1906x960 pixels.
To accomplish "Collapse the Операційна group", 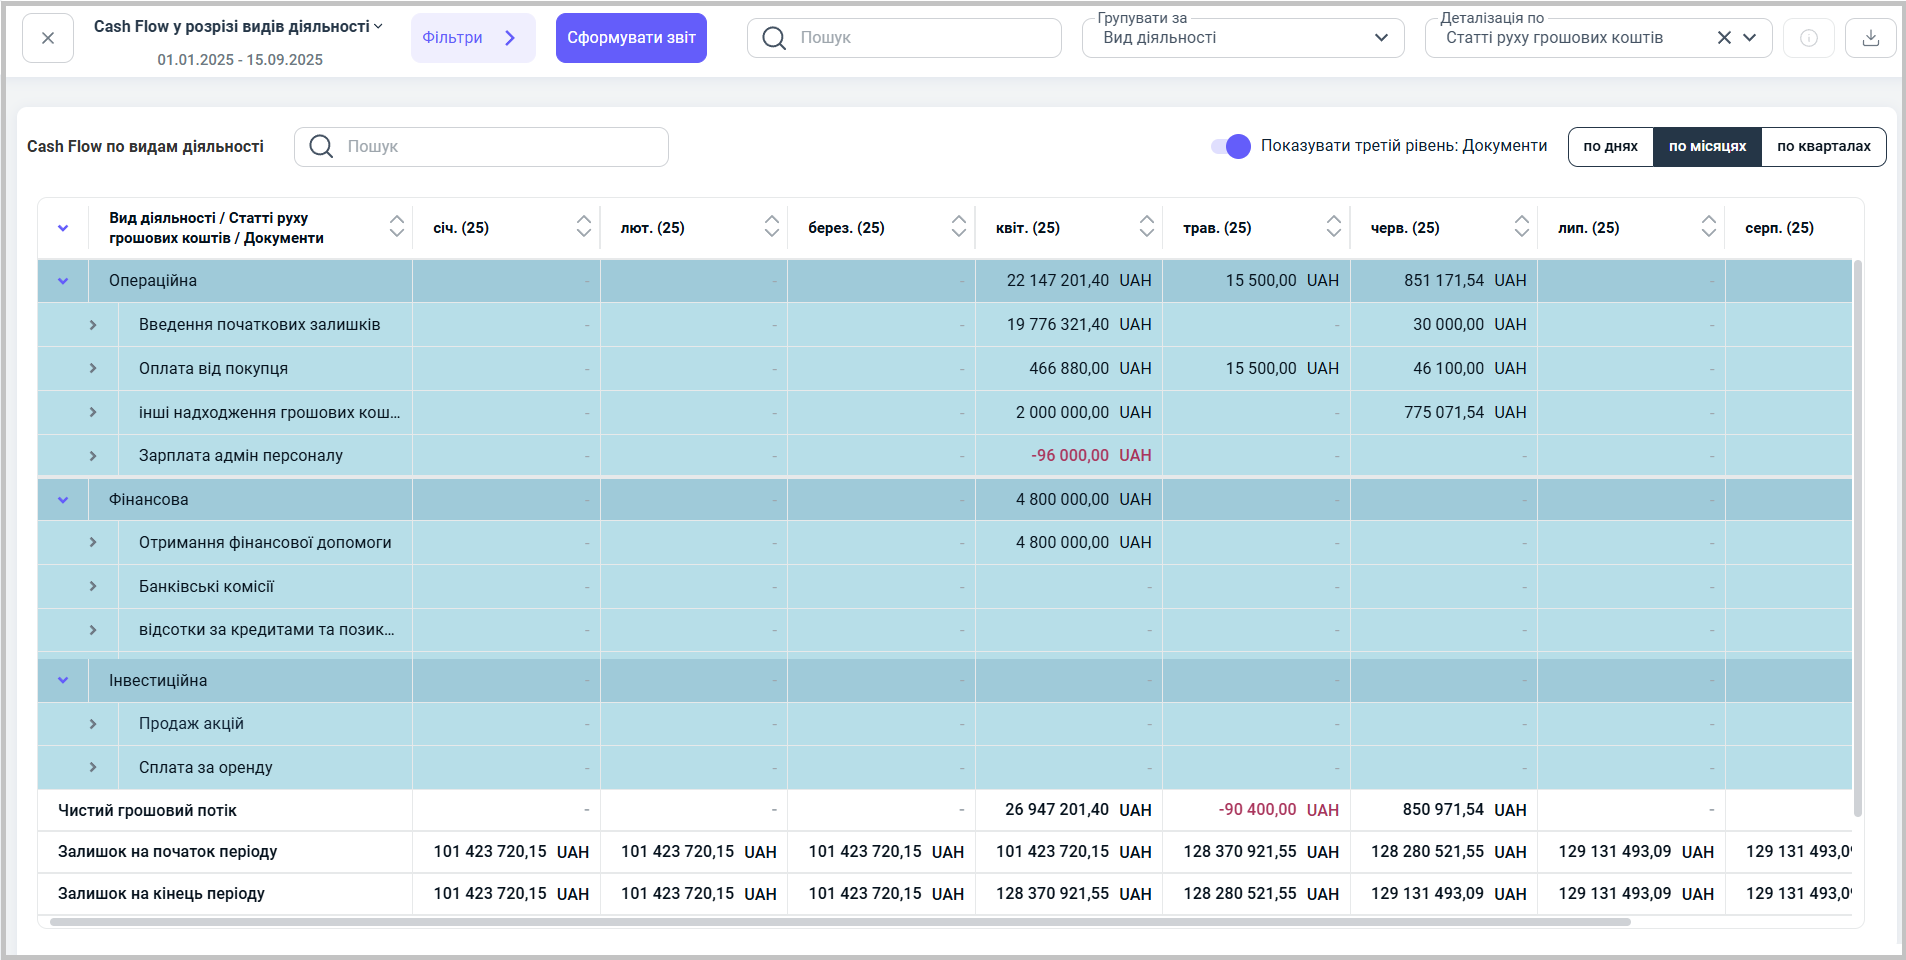I will 63,281.
